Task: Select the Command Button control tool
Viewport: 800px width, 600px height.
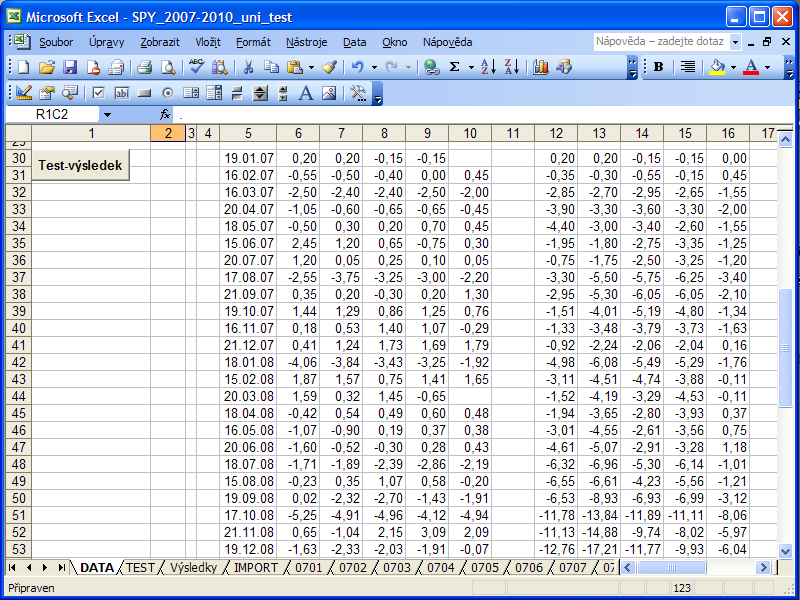Action: click(x=145, y=93)
